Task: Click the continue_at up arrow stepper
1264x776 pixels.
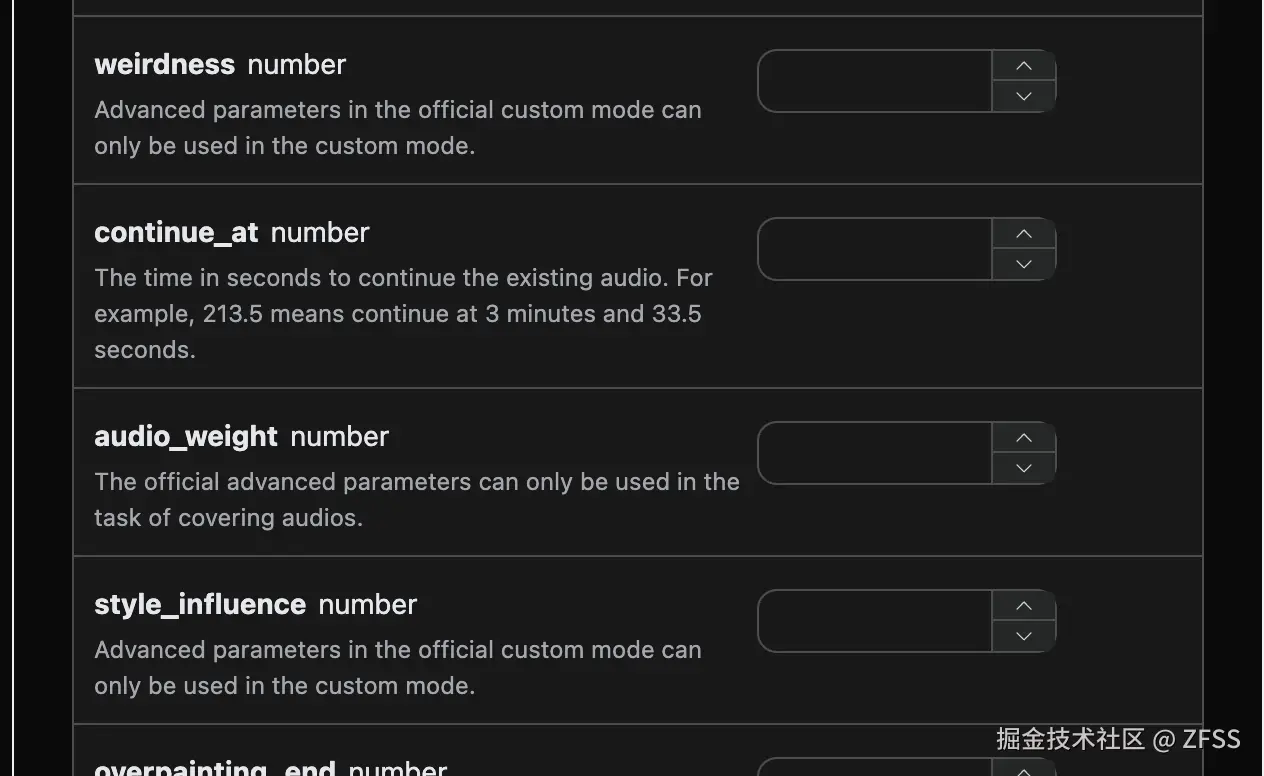Action: point(1023,234)
